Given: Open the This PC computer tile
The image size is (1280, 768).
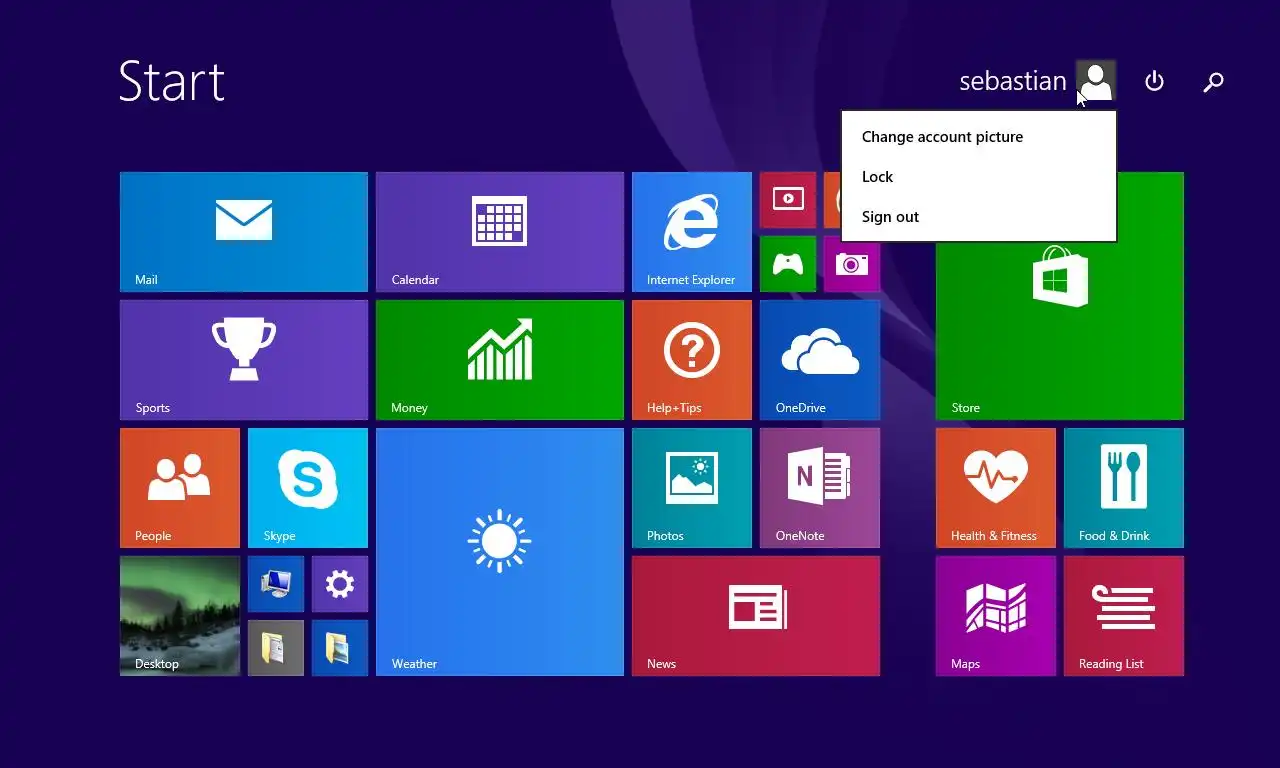Looking at the screenshot, I should coord(276,584).
